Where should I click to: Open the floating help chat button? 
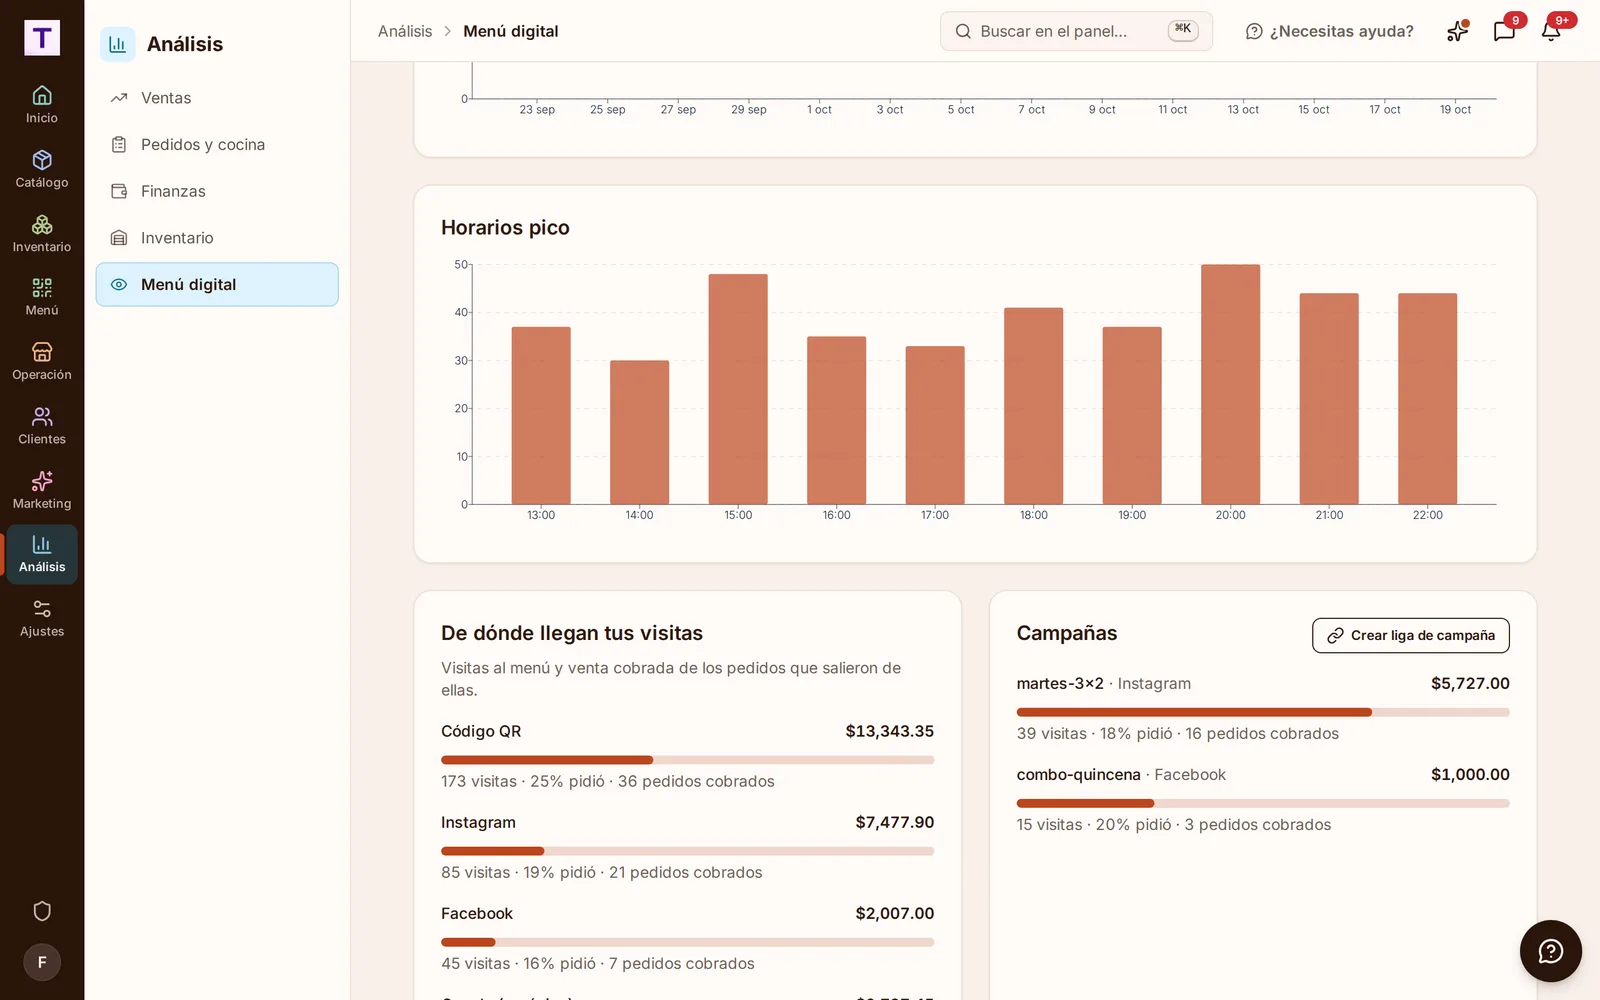tap(1550, 951)
